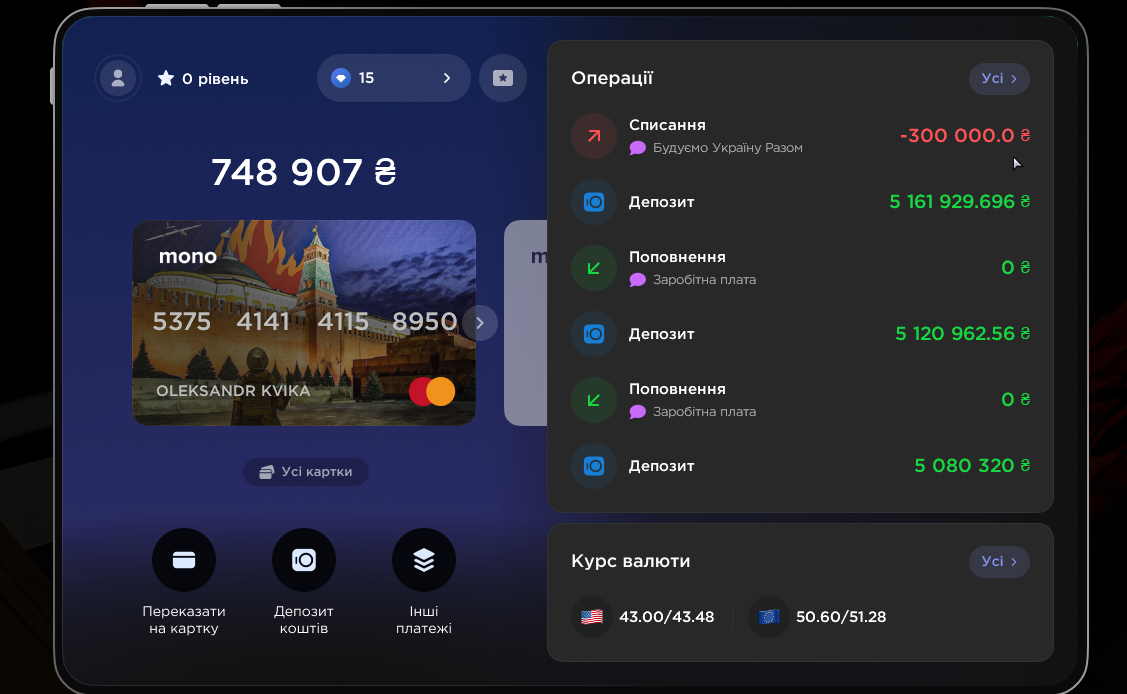Click the Курс валюти heading

[x=630, y=560]
